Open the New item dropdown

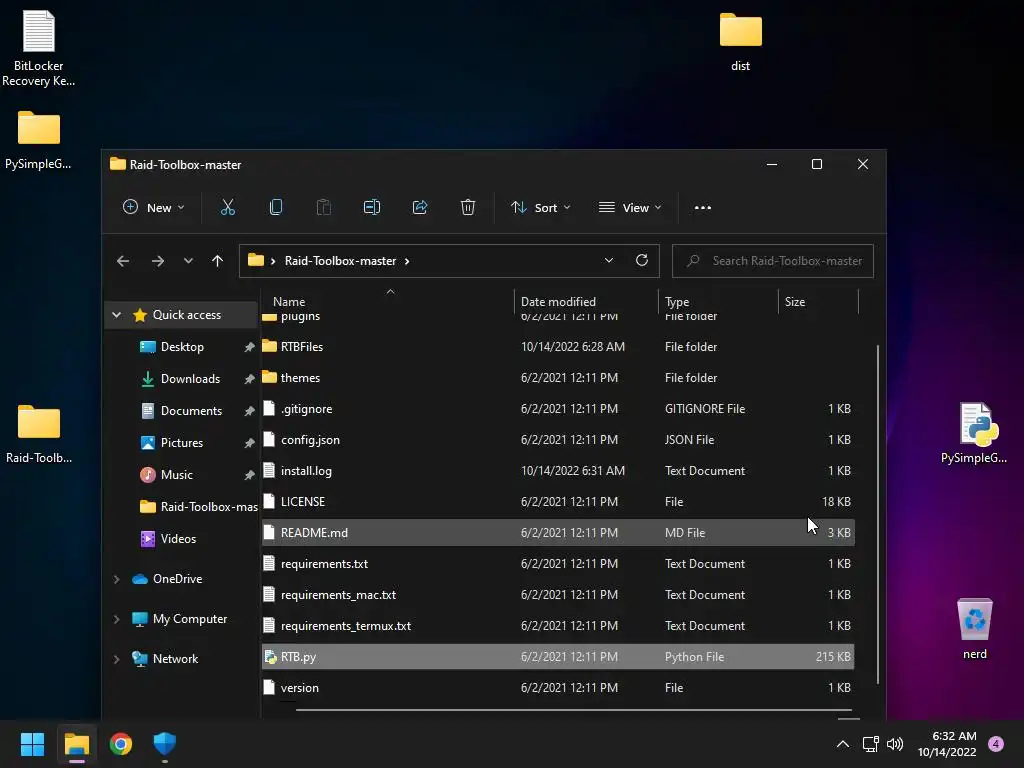click(153, 208)
